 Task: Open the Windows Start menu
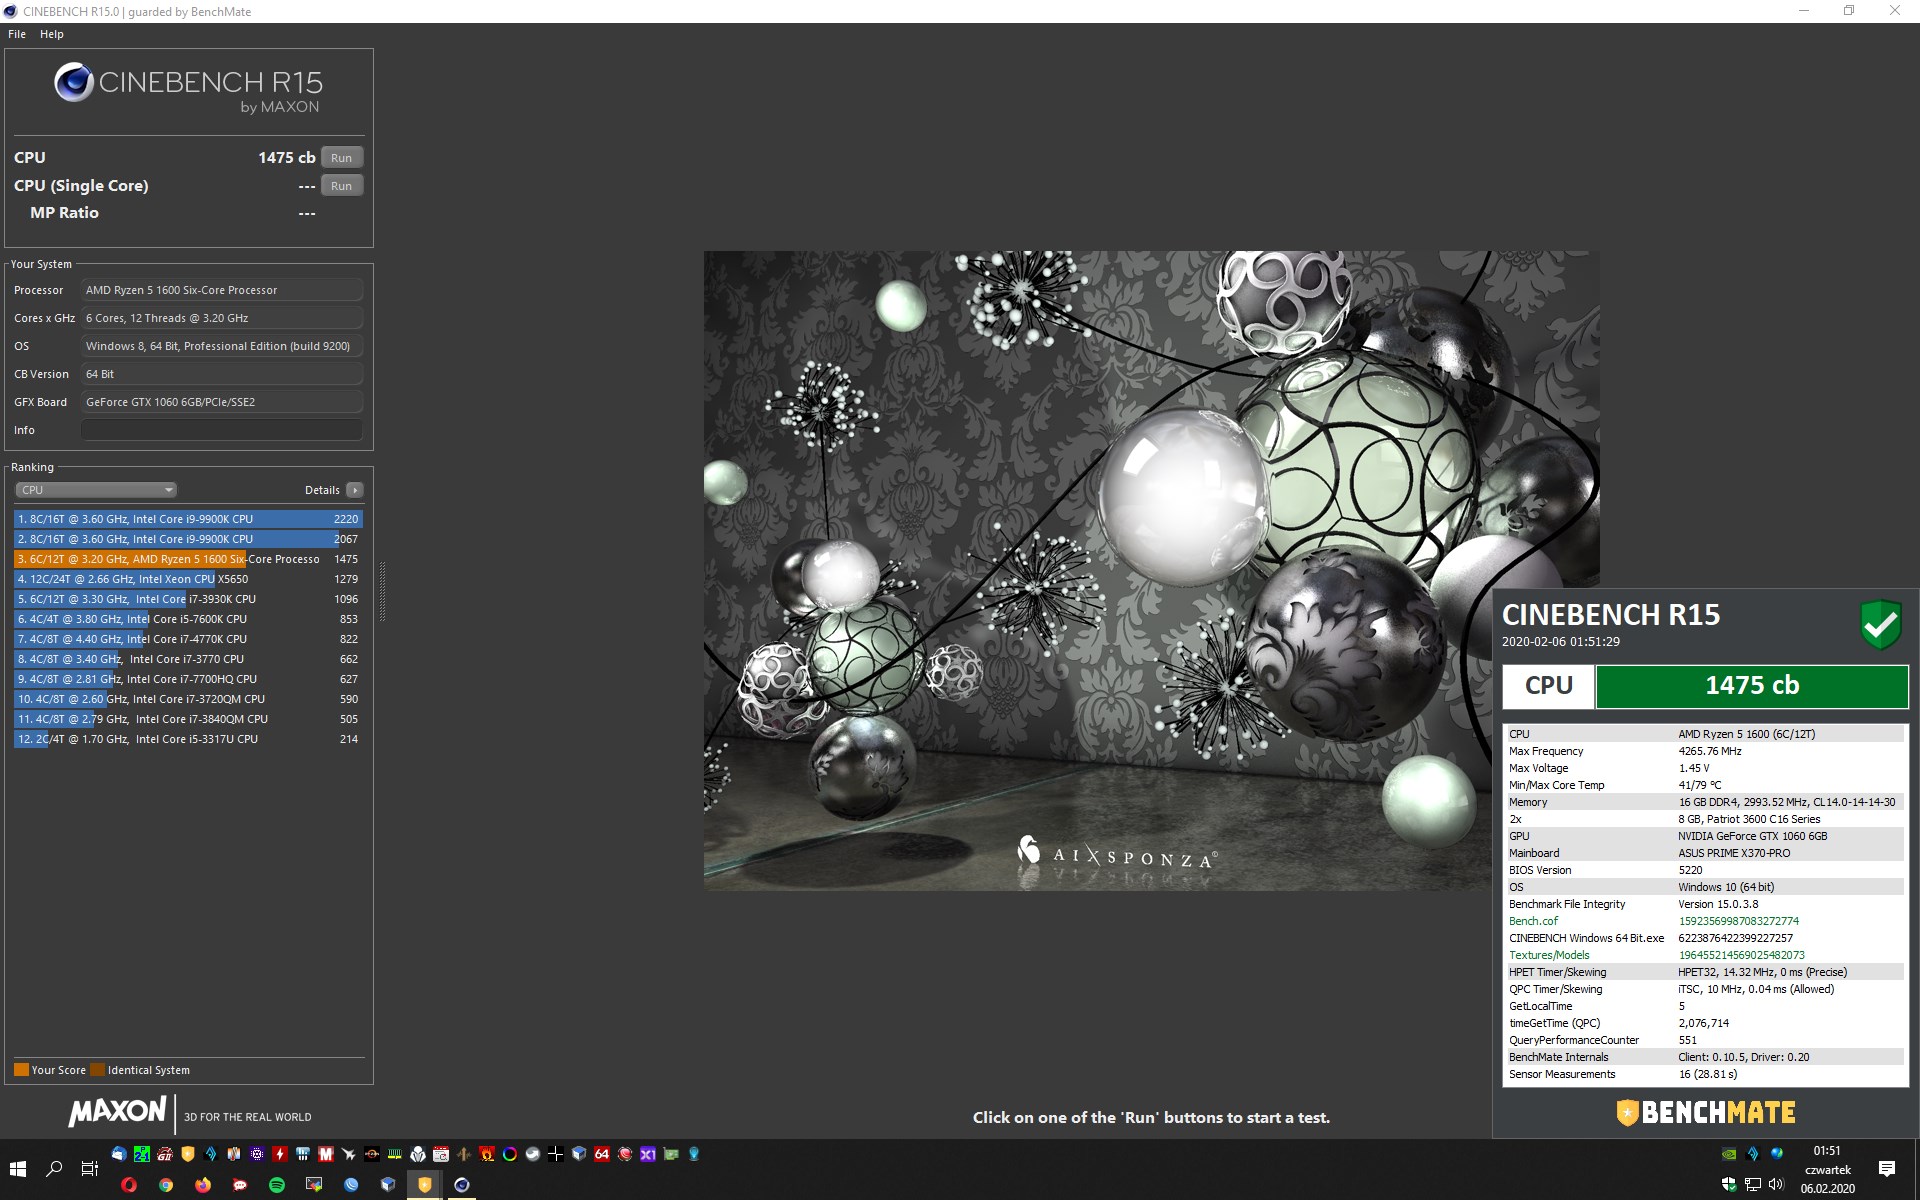pos(18,1168)
